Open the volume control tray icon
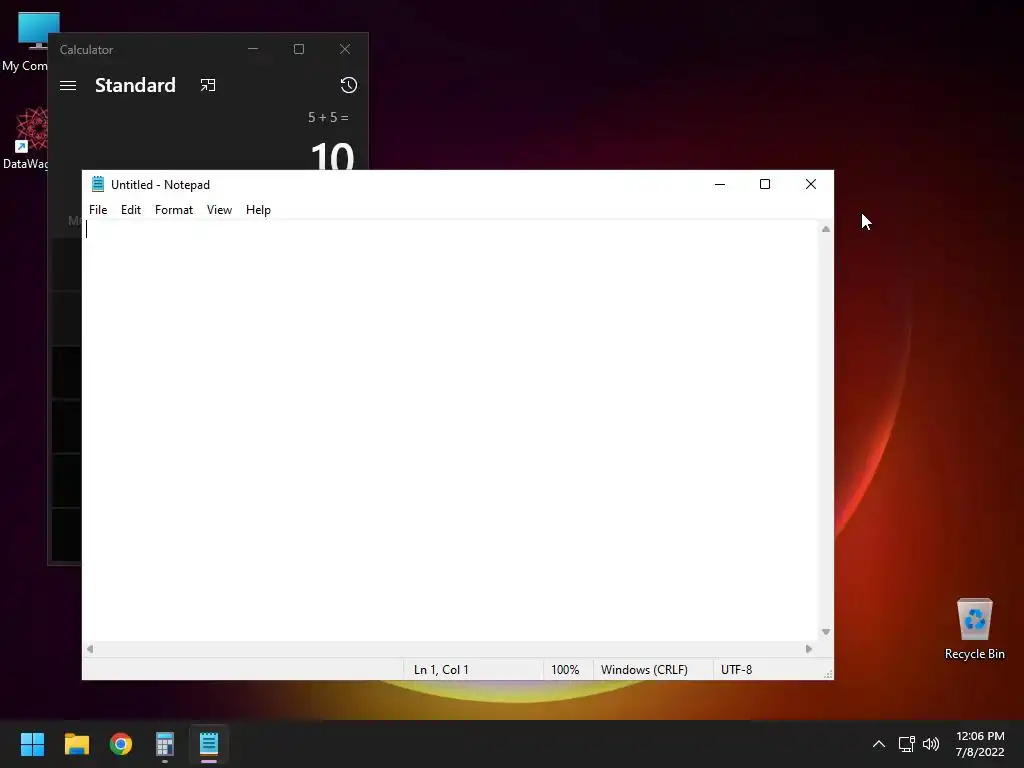 tap(931, 744)
